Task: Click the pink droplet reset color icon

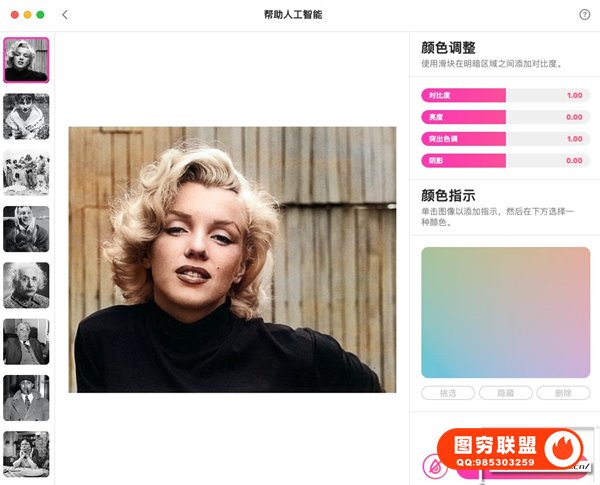Action: click(435, 466)
